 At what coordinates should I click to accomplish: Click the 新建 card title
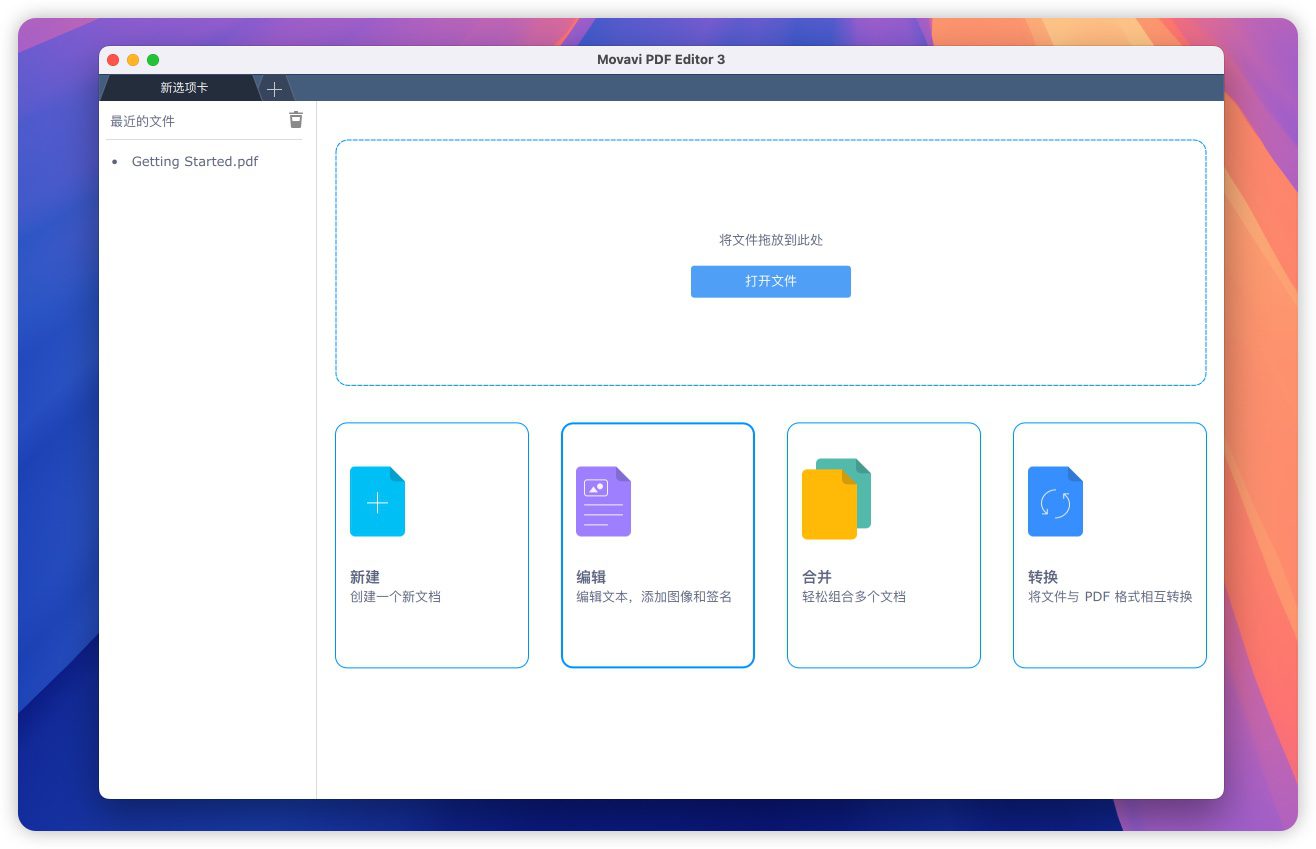[365, 577]
